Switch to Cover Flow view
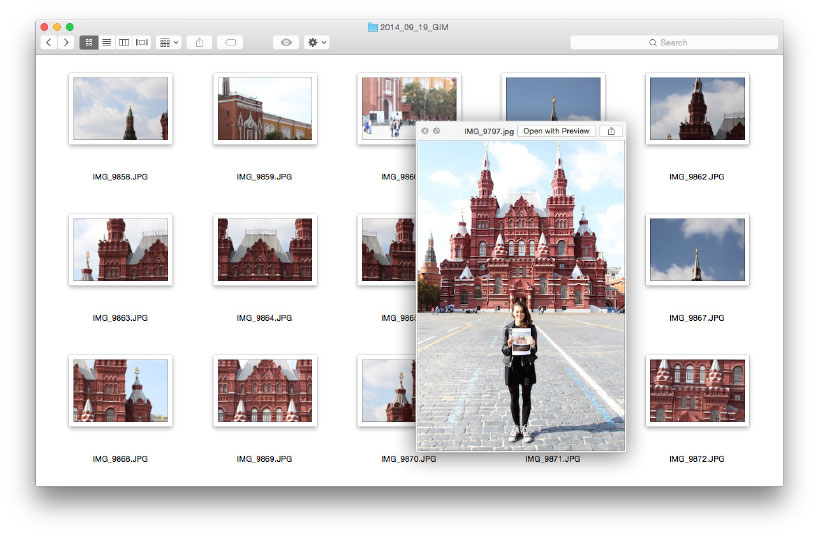The image size is (819, 546). coord(142,42)
